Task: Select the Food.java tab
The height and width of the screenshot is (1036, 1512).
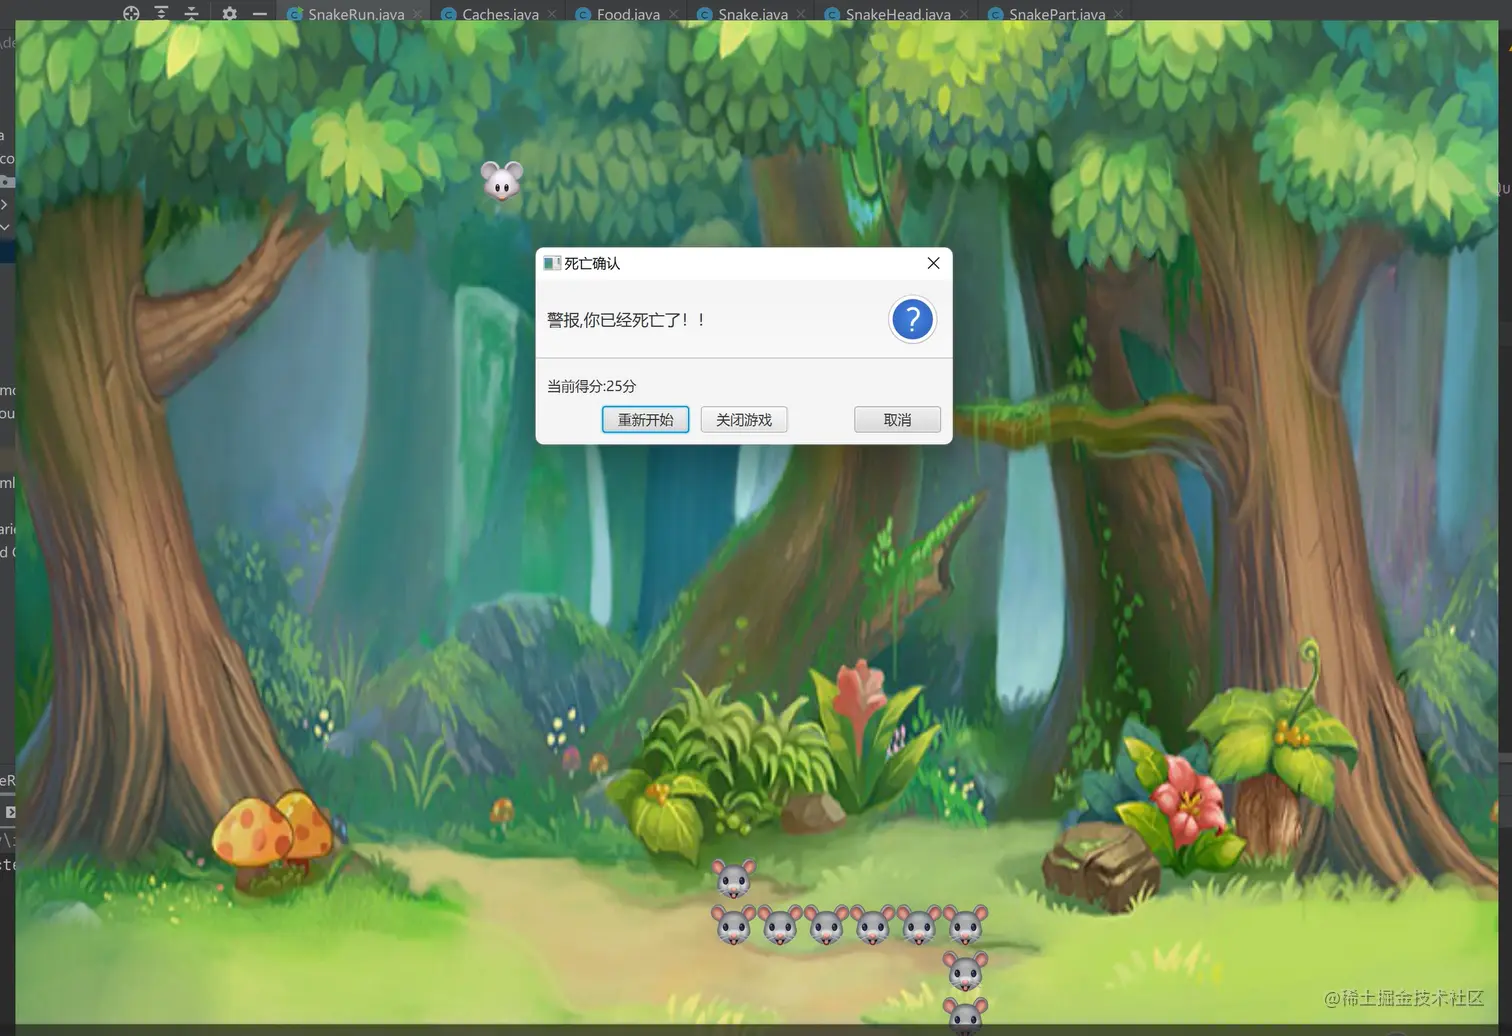Action: [628, 14]
